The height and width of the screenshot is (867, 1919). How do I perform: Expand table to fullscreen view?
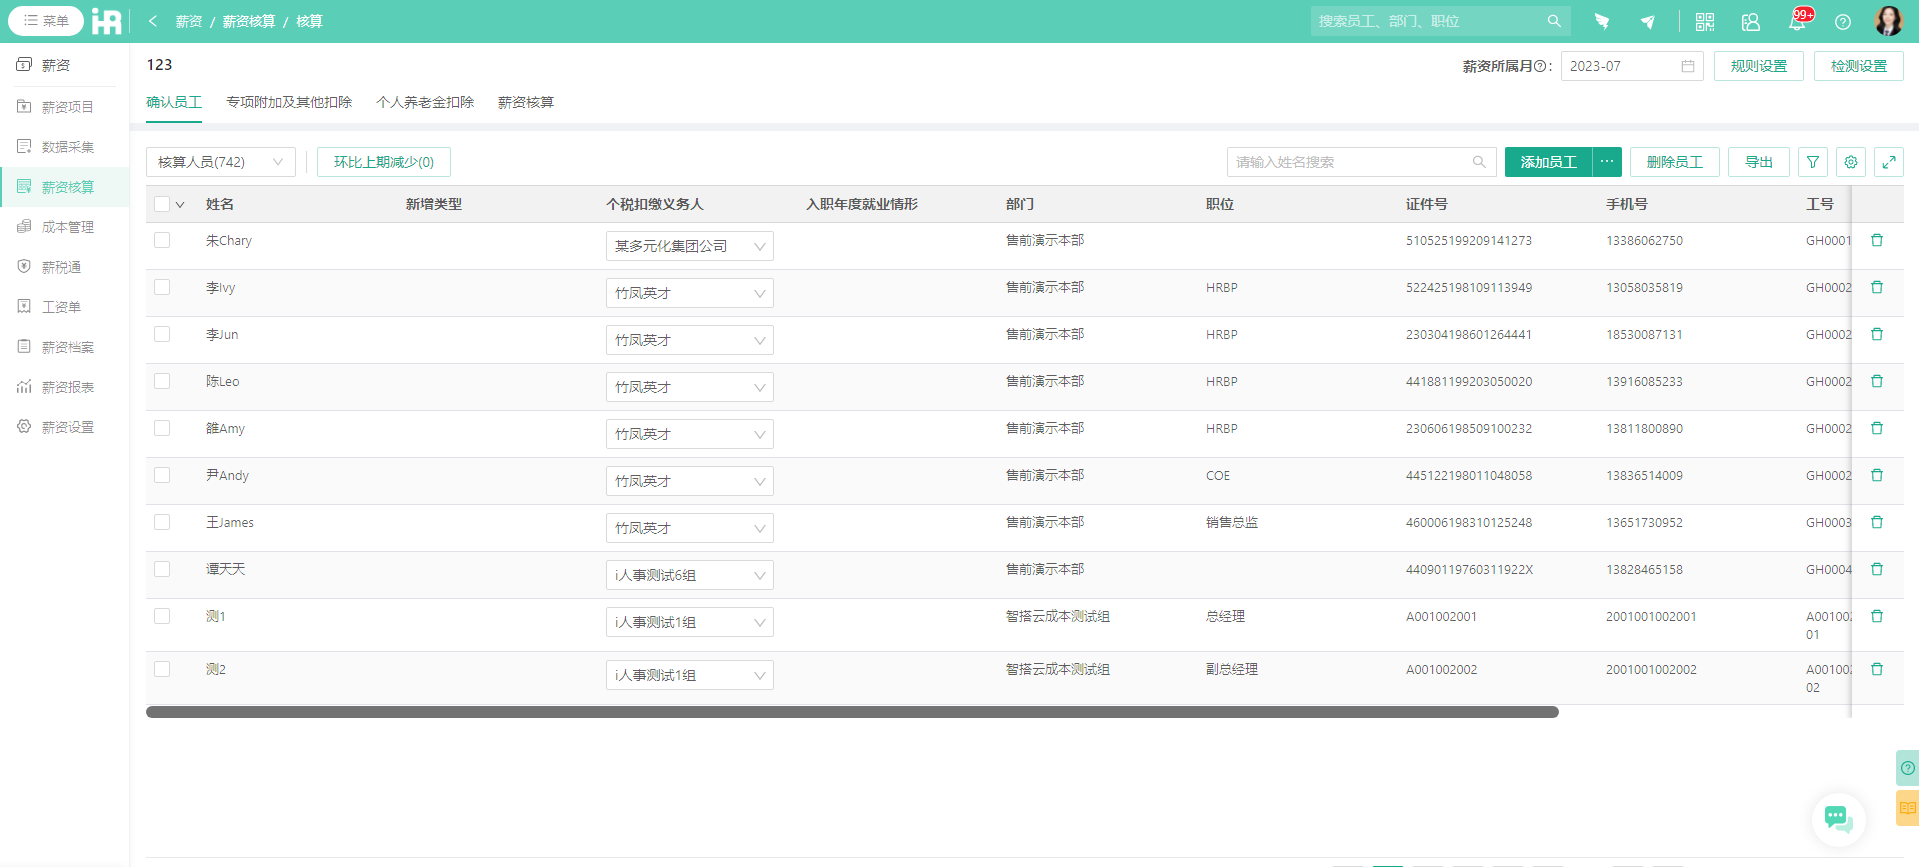1889,162
